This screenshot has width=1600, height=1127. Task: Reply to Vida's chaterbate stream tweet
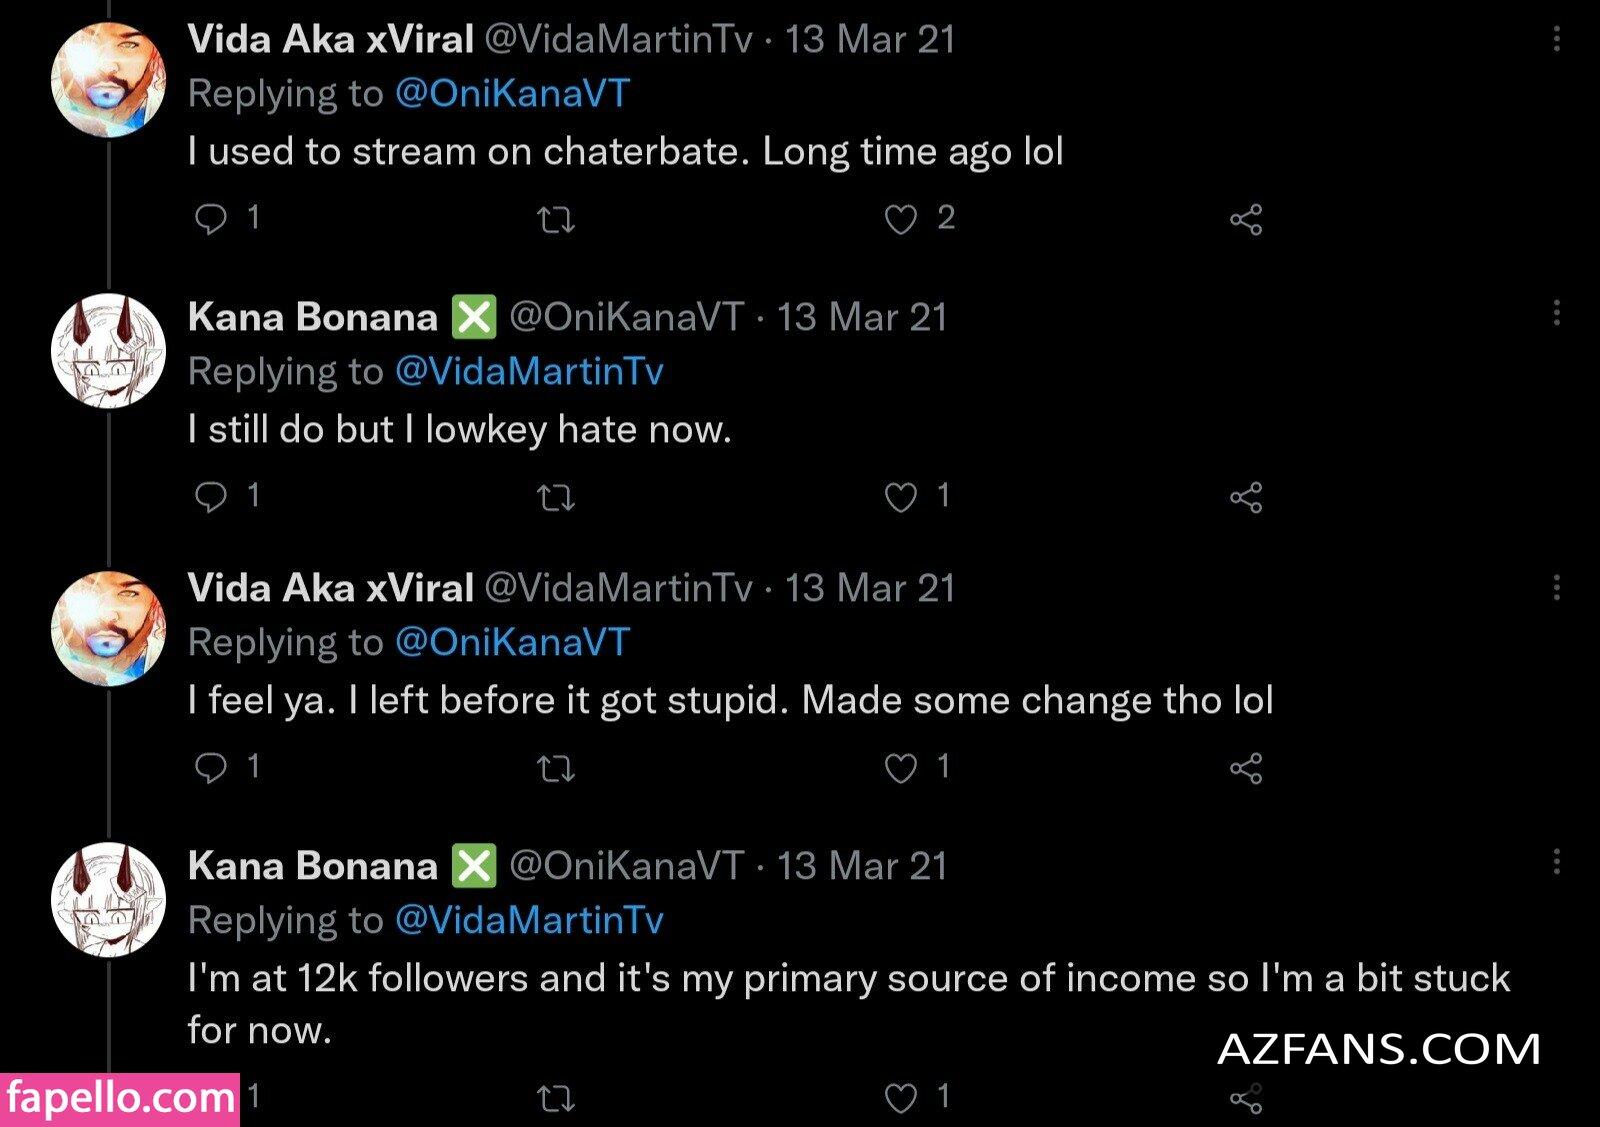click(x=211, y=219)
